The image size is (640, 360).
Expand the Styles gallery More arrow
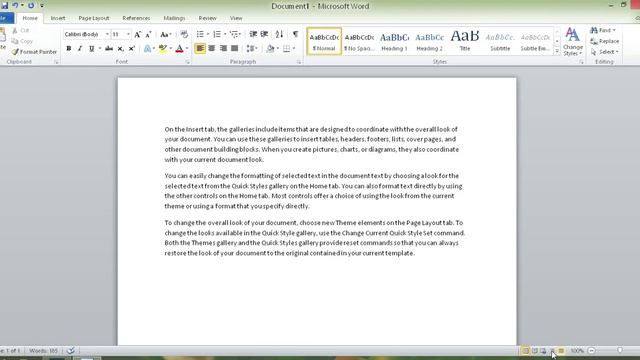(x=557, y=51)
